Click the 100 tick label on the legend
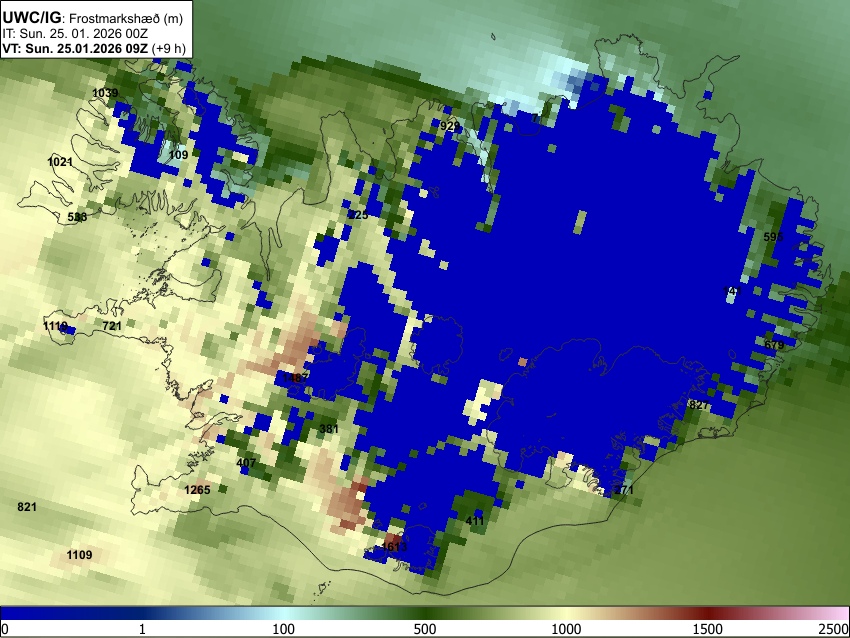 (x=284, y=629)
